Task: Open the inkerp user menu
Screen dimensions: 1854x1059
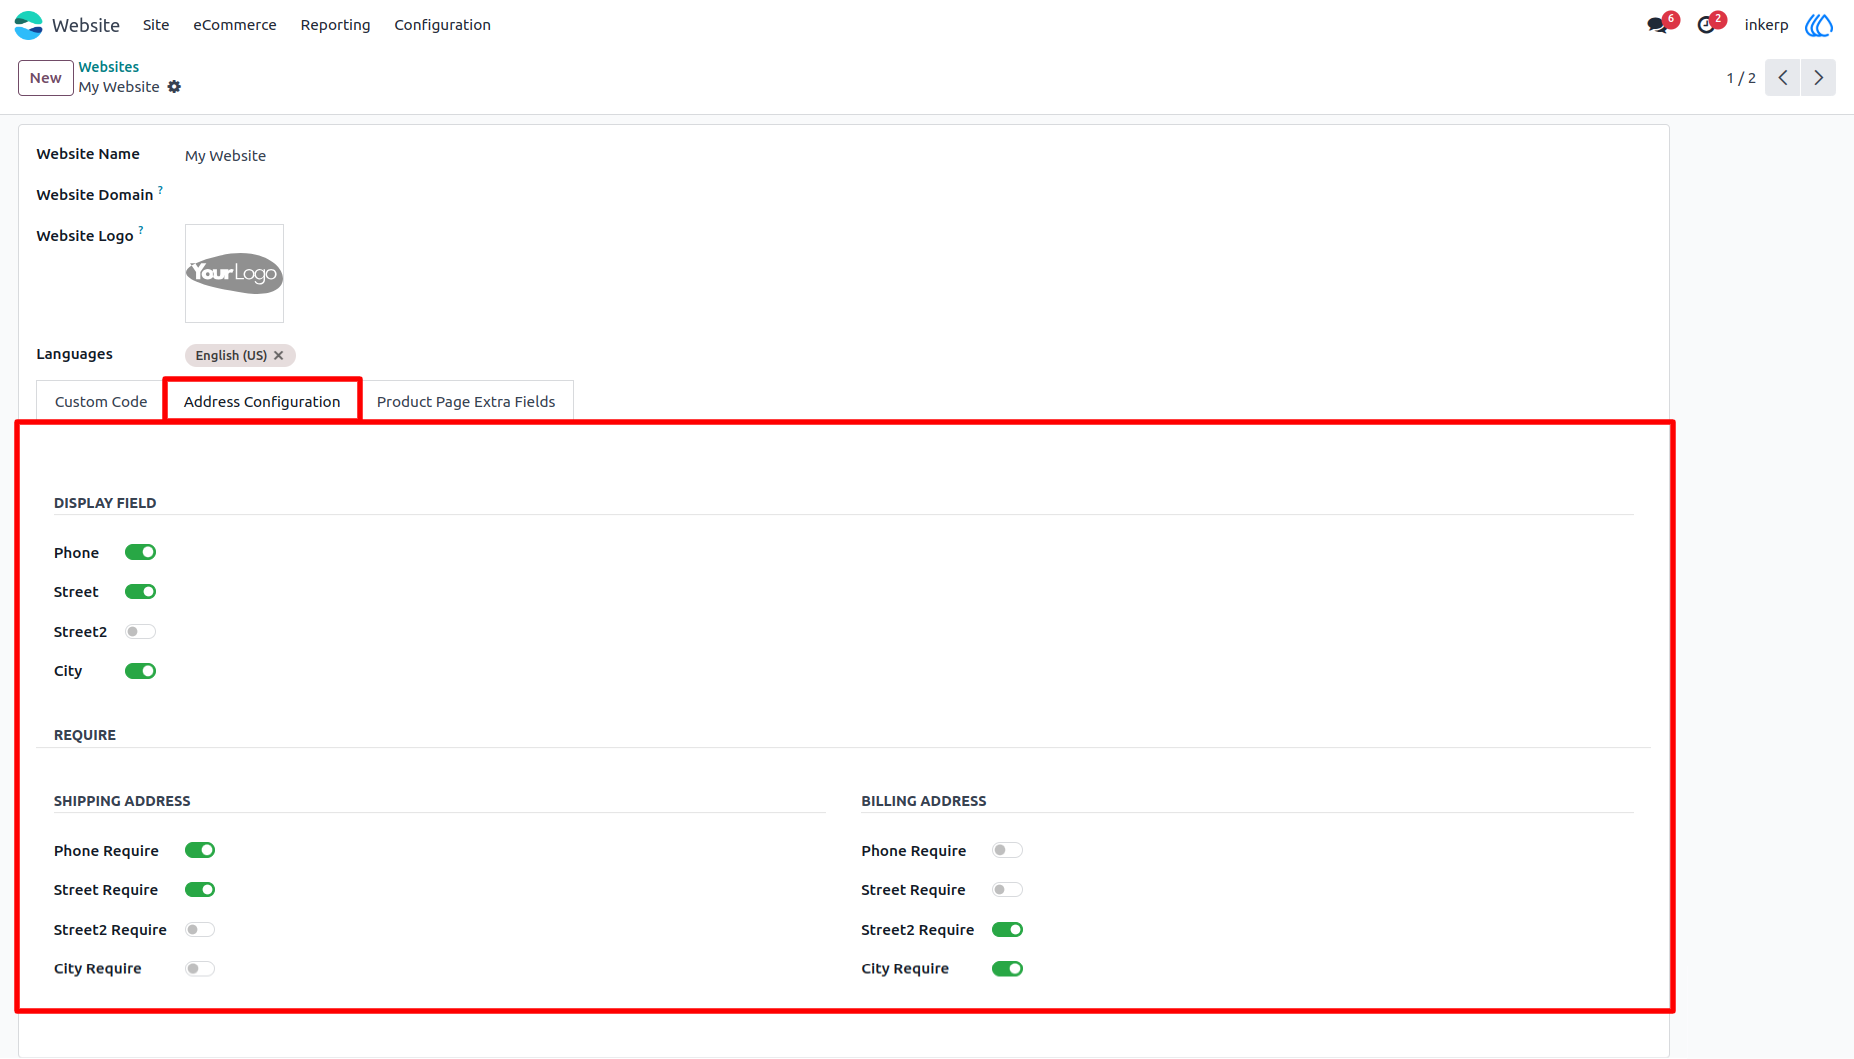Action: pos(1766,25)
